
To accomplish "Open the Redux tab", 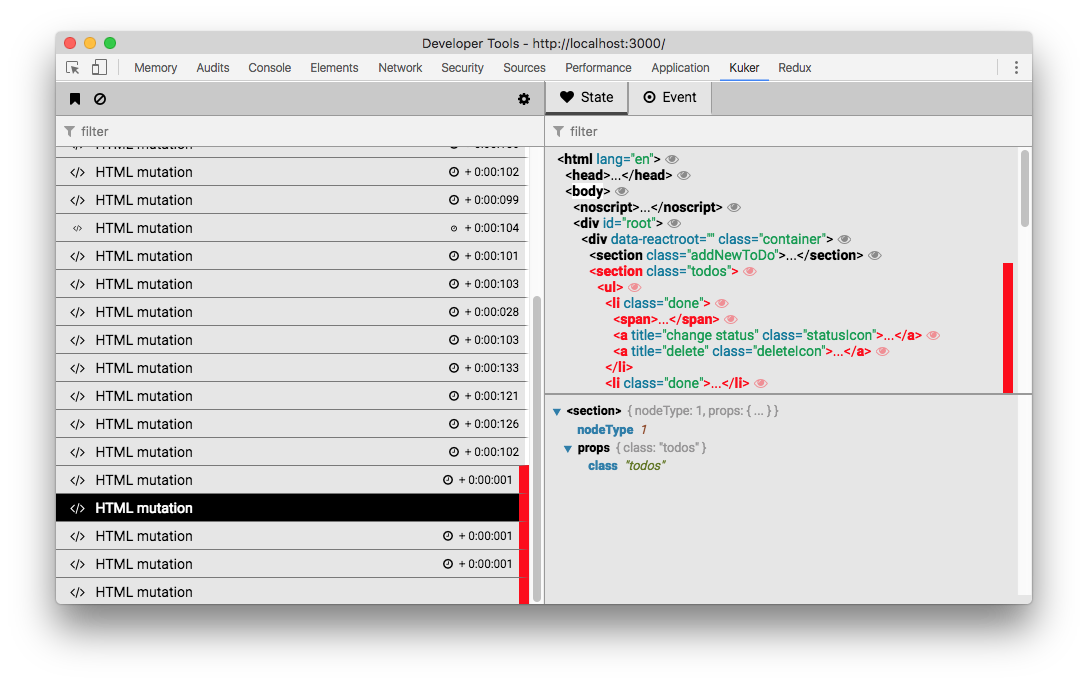I will click(794, 67).
